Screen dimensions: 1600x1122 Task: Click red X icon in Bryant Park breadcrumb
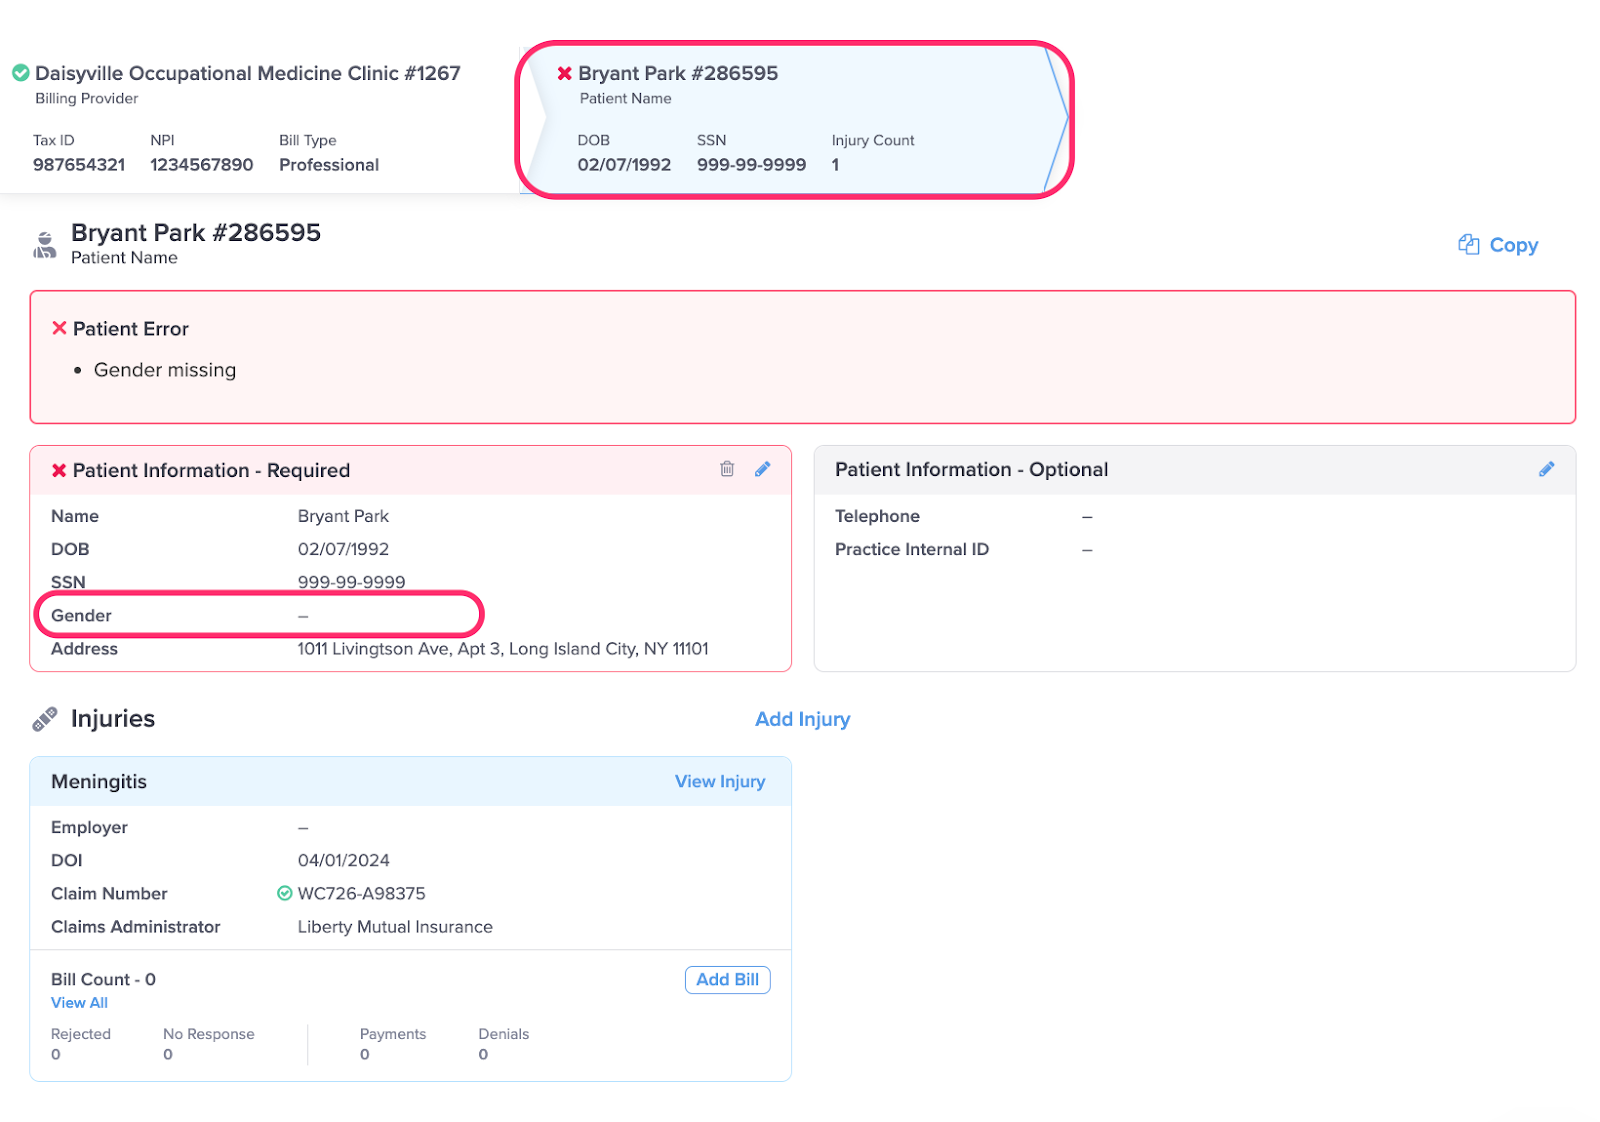[565, 73]
